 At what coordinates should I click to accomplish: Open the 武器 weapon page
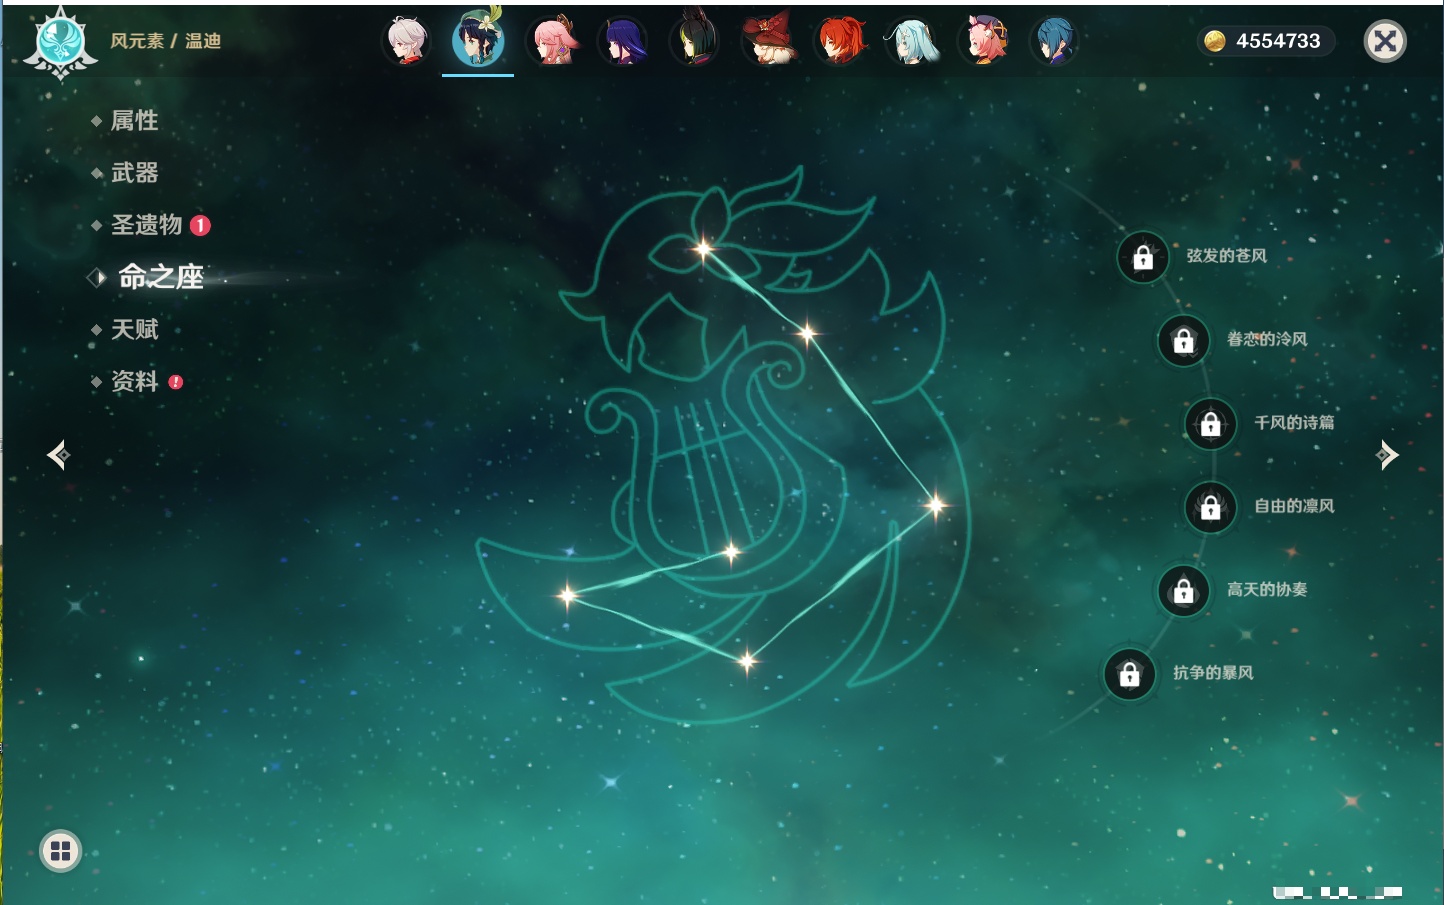134,173
